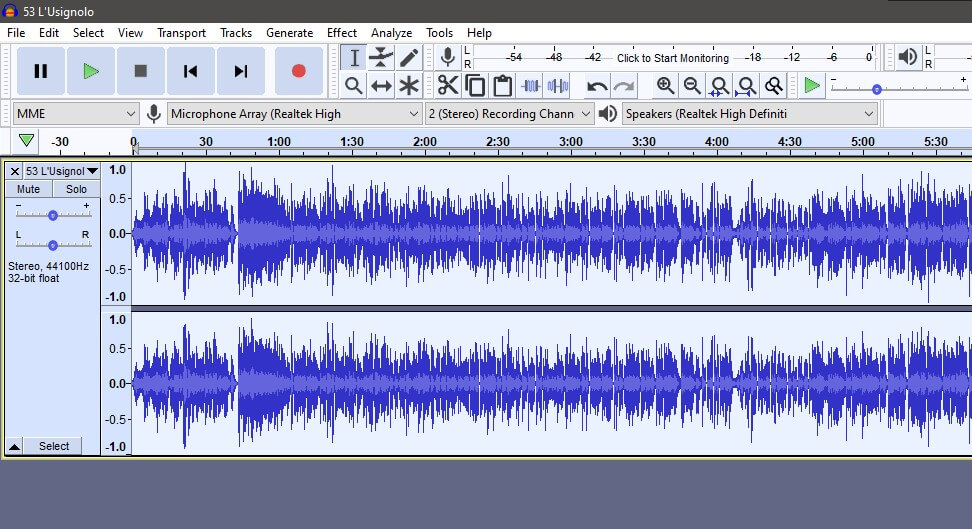The width and height of the screenshot is (972, 529).
Task: Select the Envelope tool
Action: [x=381, y=57]
